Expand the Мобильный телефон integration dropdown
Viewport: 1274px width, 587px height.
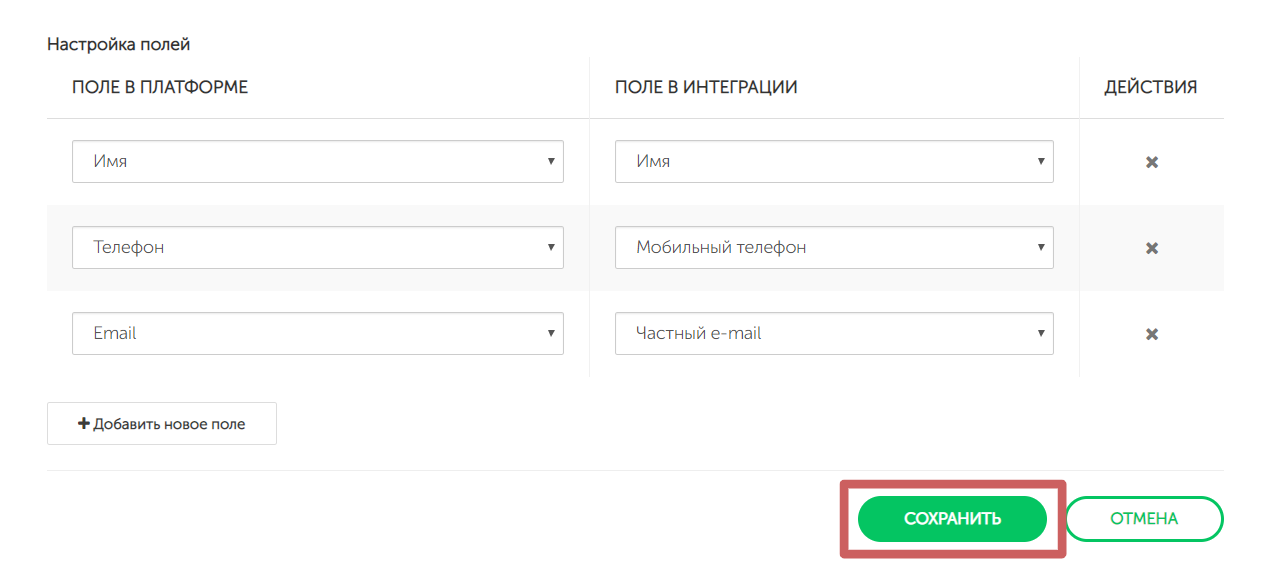[833, 247]
